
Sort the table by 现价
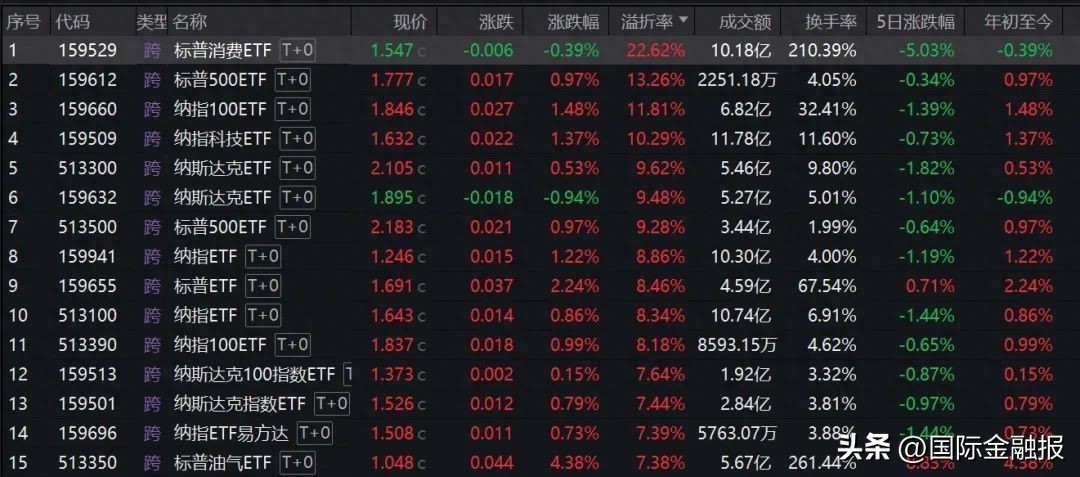[x=410, y=21]
